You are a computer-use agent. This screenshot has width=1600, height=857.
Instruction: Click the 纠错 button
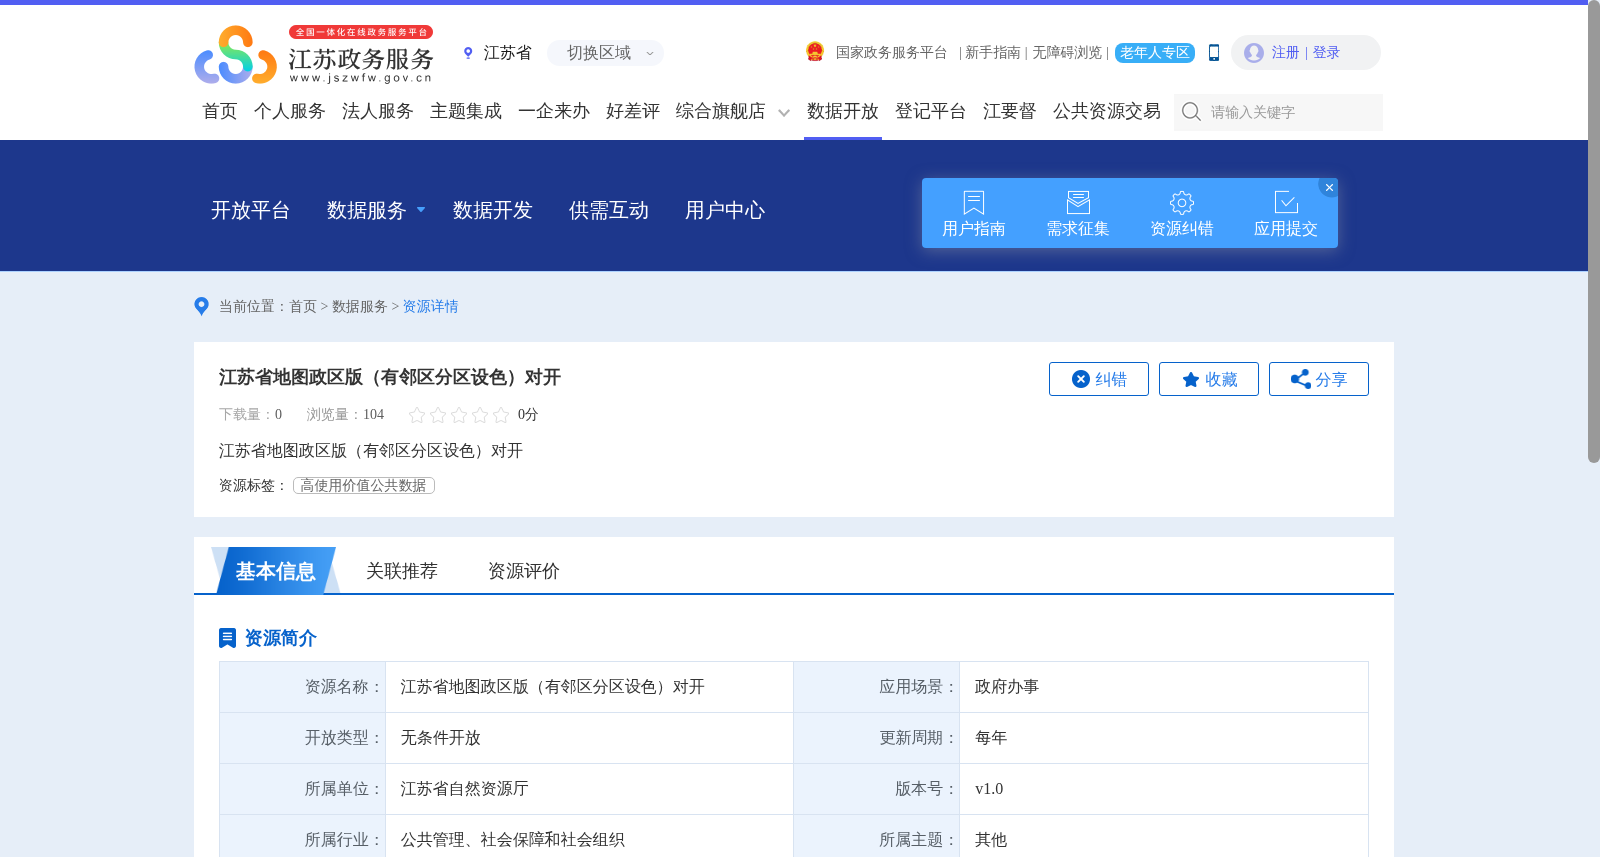point(1099,379)
